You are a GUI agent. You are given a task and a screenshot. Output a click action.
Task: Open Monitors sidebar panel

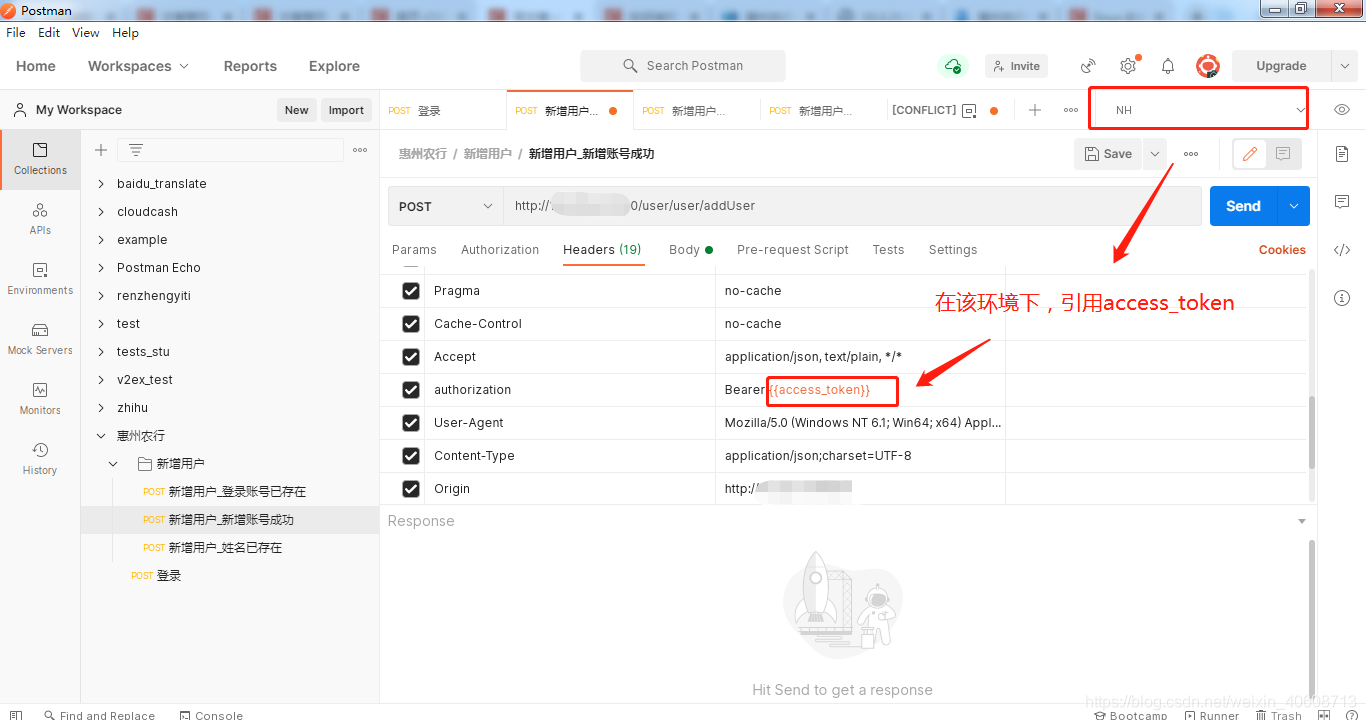[x=40, y=399]
